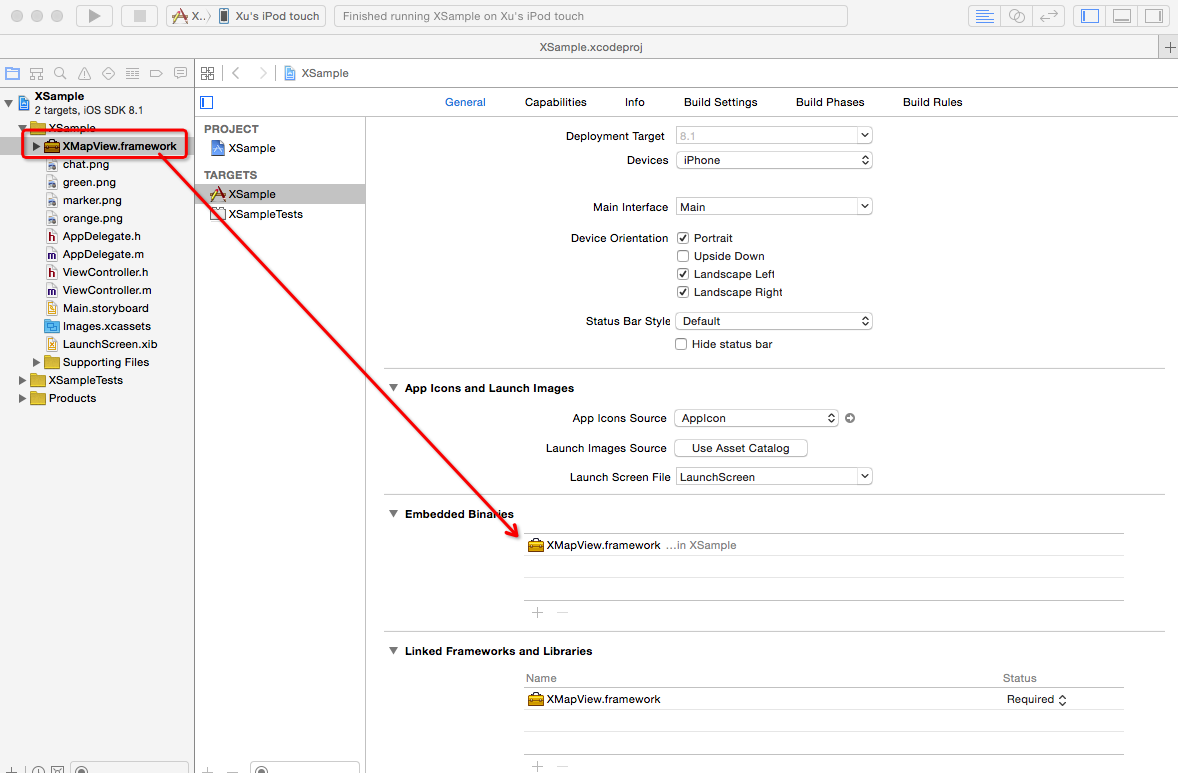This screenshot has width=1178, height=773.
Task: Open the Search navigator magnifier icon
Action: click(x=60, y=73)
